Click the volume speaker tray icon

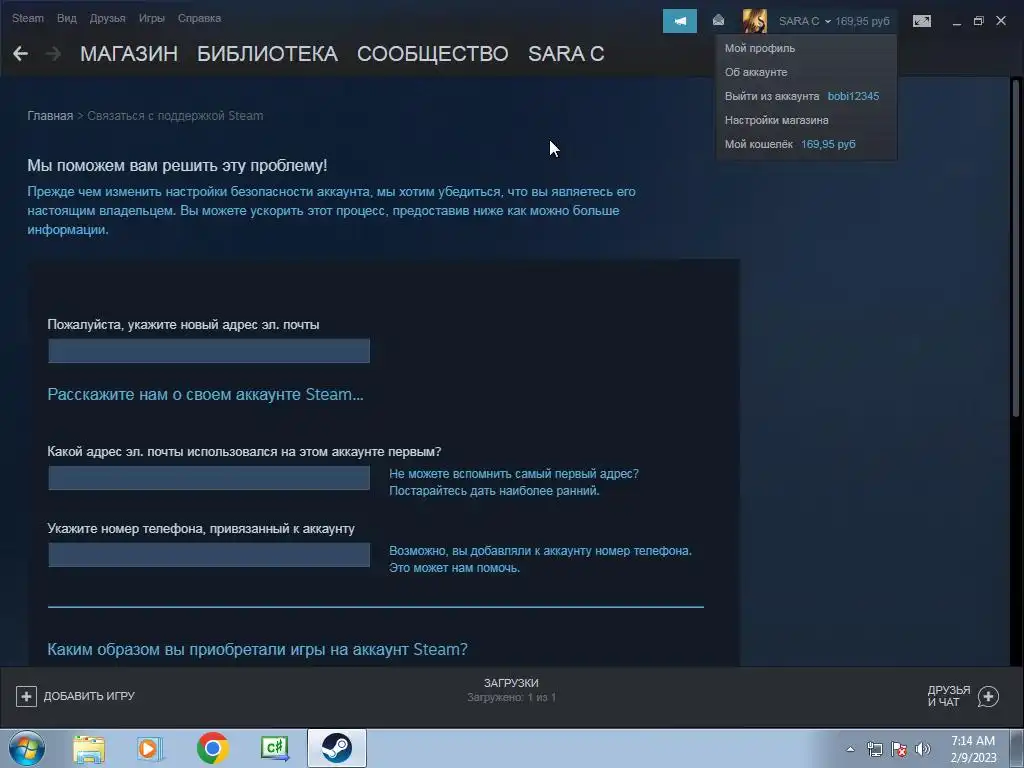point(923,749)
